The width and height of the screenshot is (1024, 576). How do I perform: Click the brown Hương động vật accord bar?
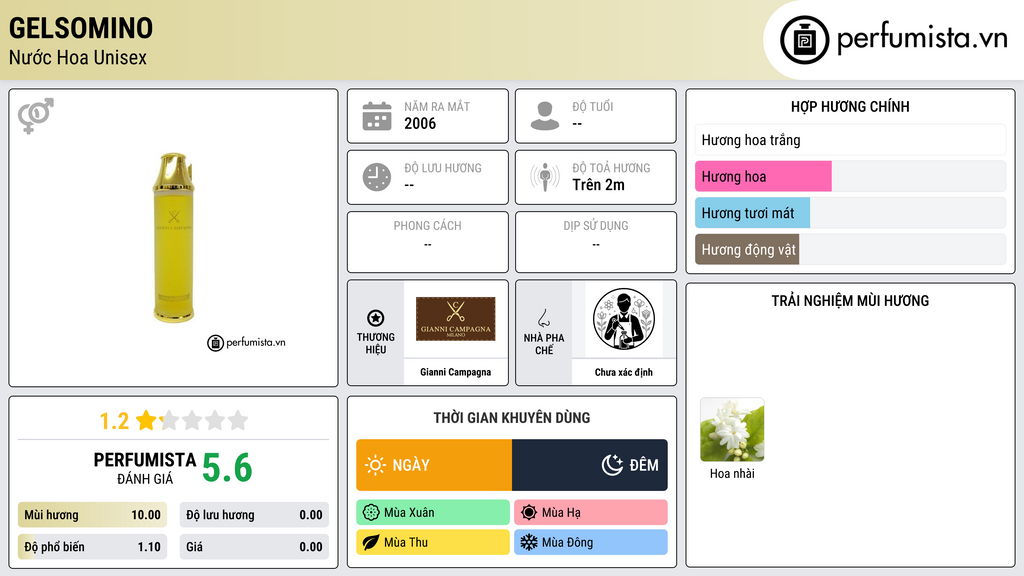(x=747, y=249)
